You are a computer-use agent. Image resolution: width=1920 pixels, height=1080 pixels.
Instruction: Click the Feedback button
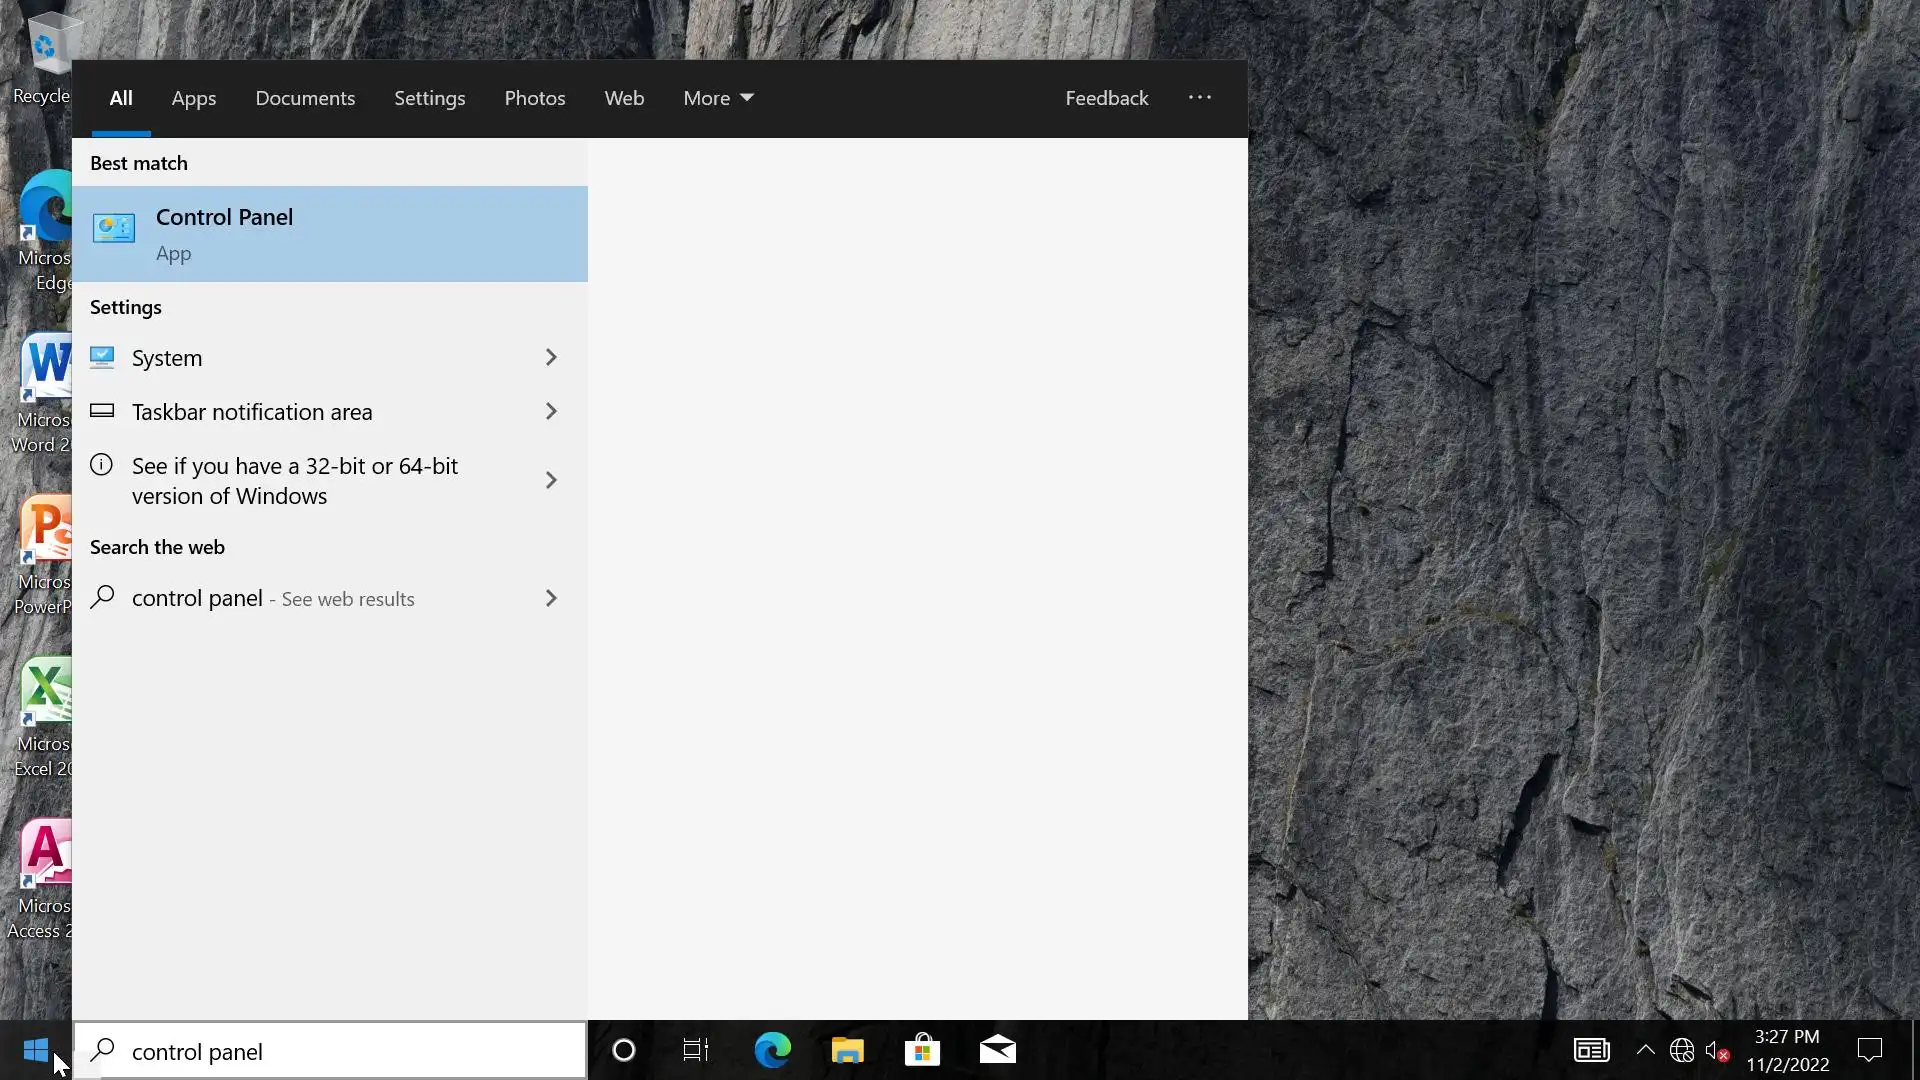[x=1106, y=98]
